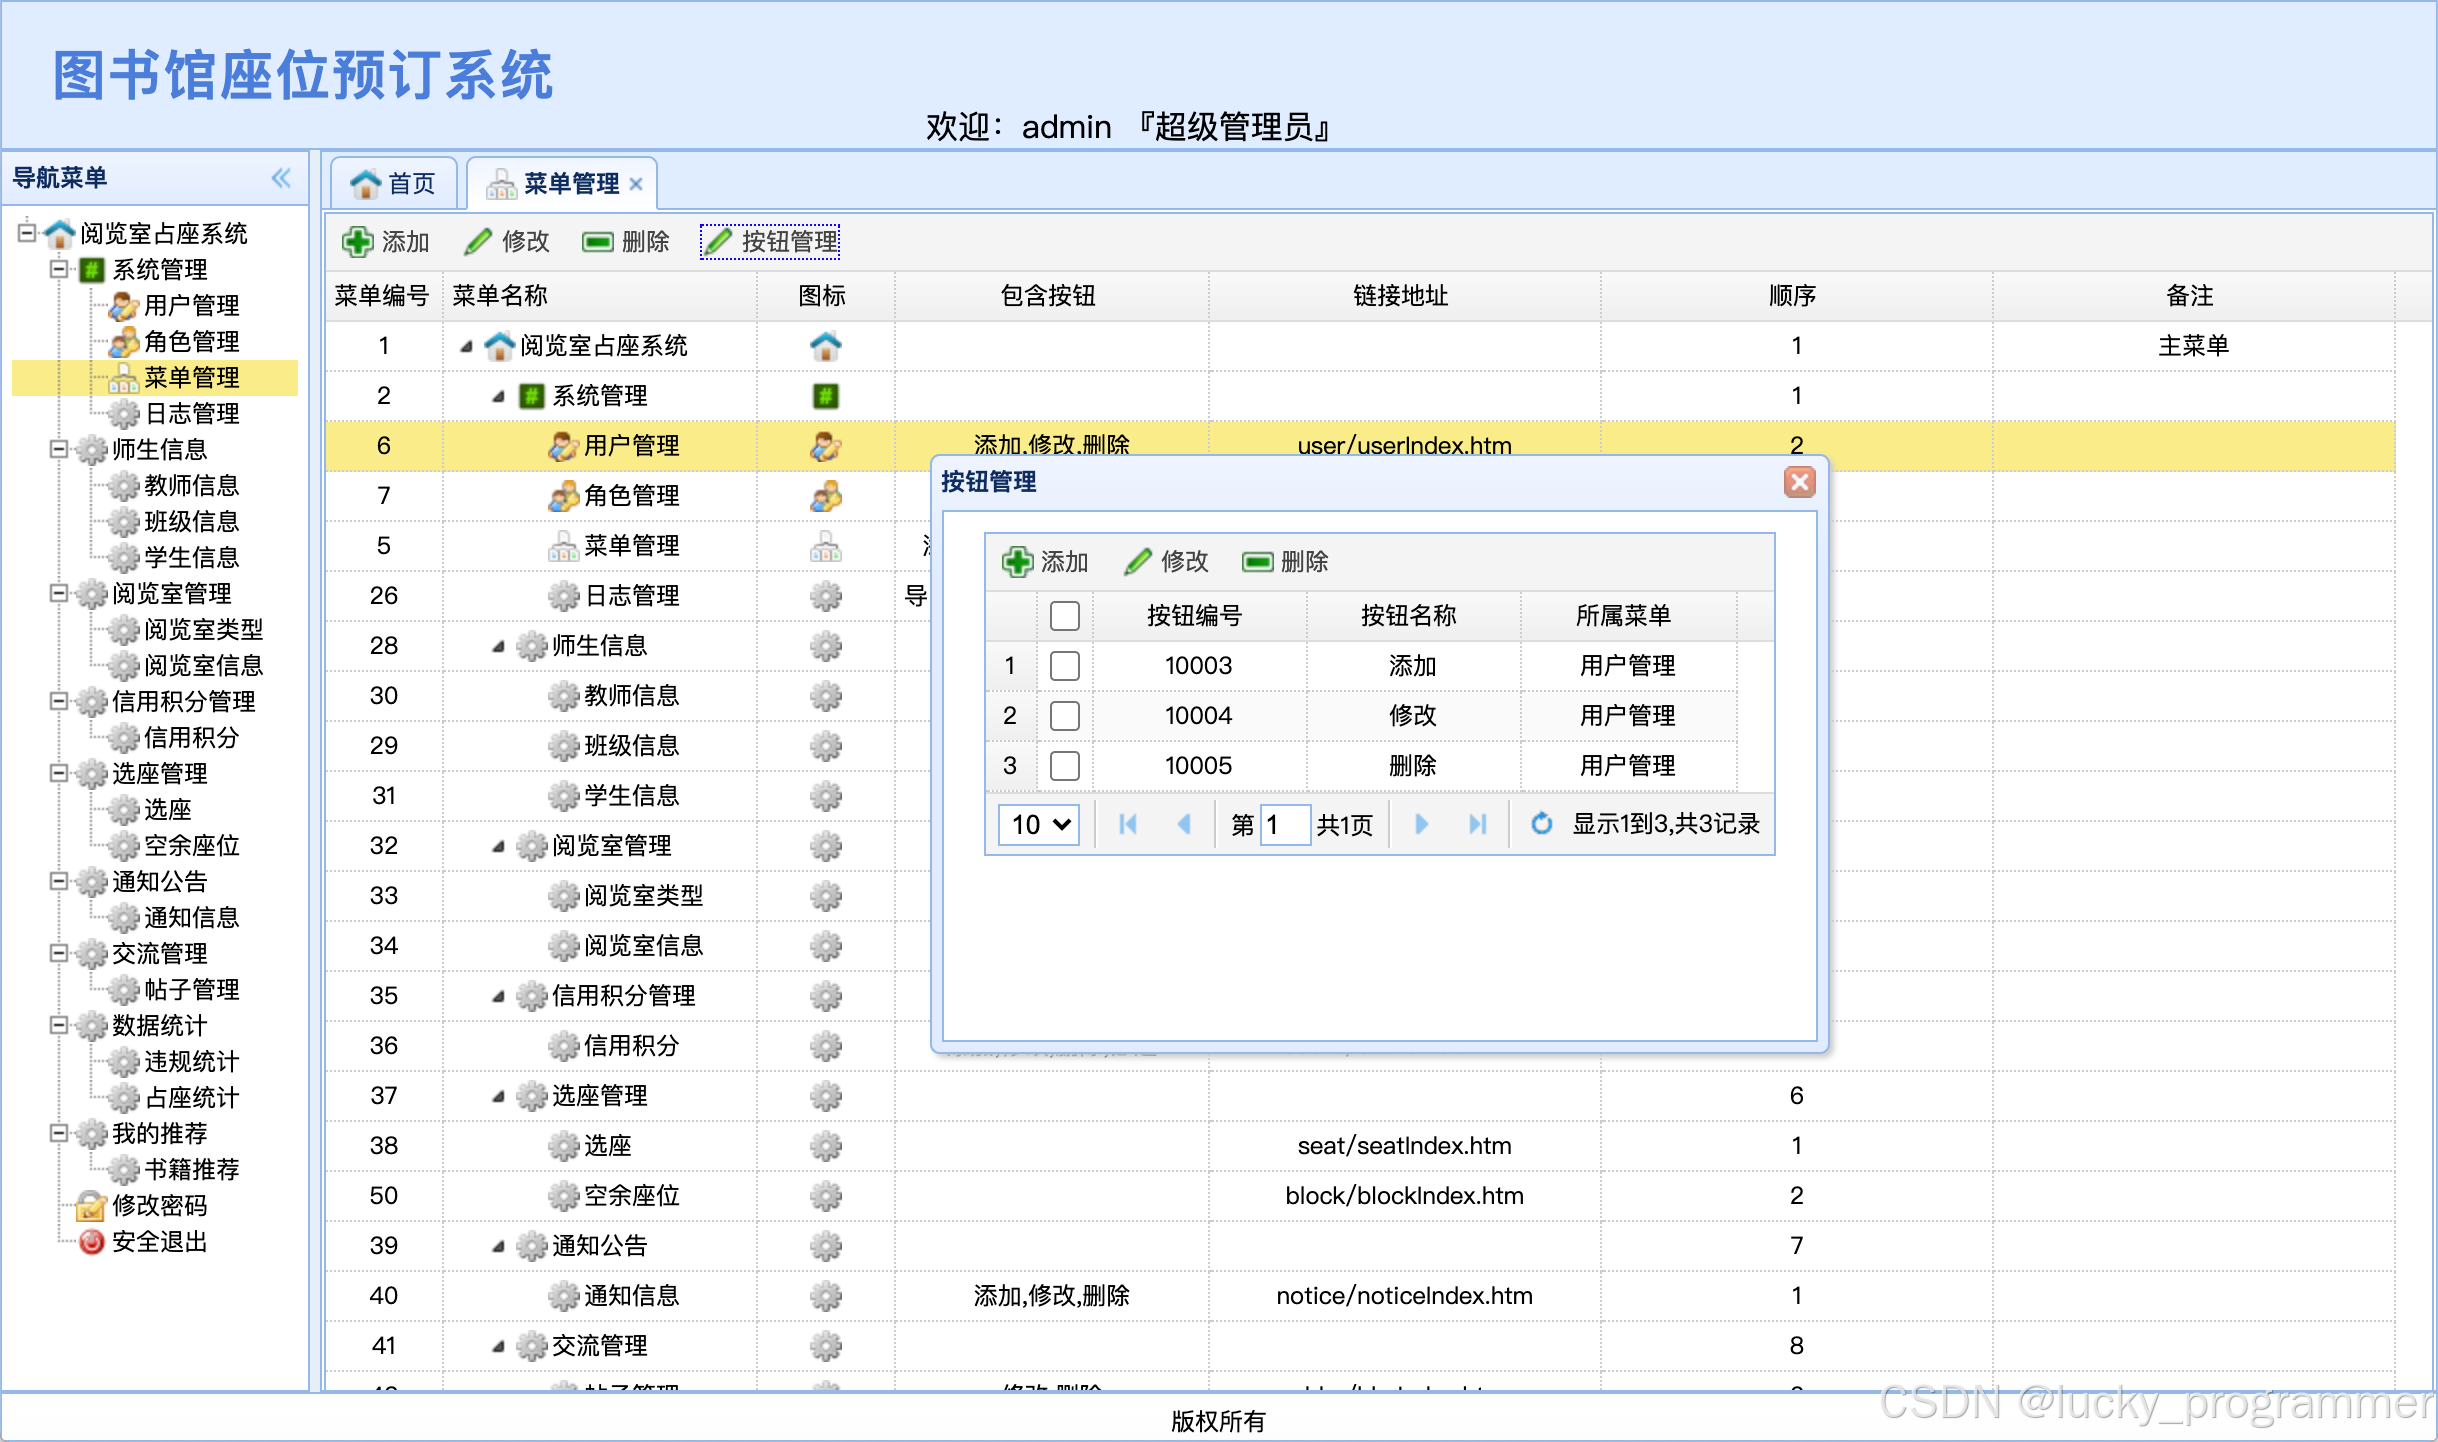Image resolution: width=2438 pixels, height=1442 pixels.
Task: Click the page number input field
Action: click(1284, 824)
